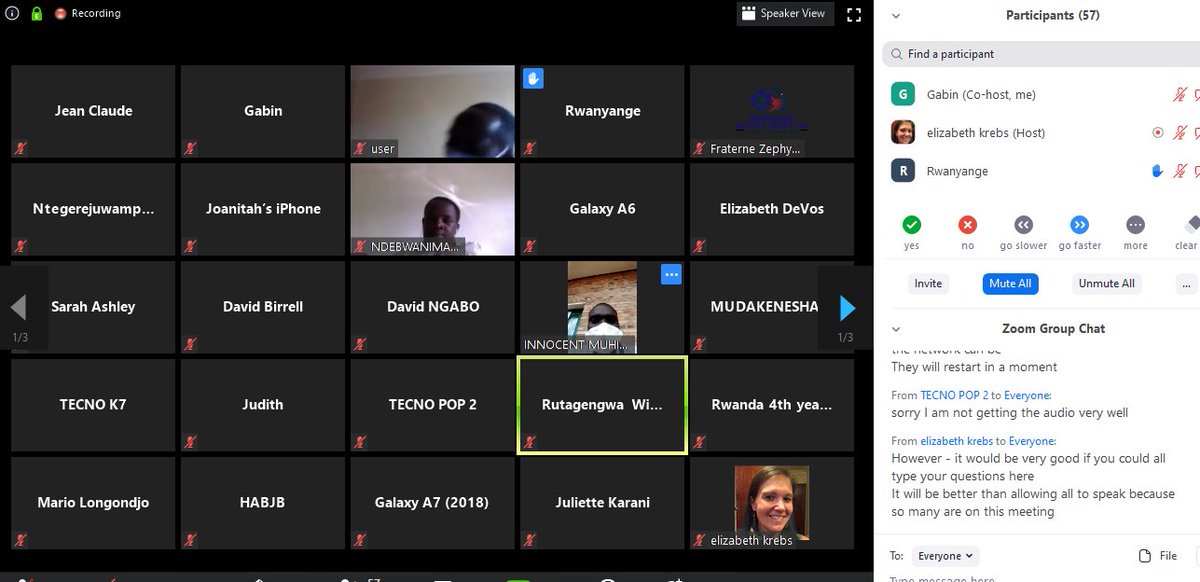Click the Invite button
Image resolution: width=1200 pixels, height=582 pixels.
coord(928,284)
